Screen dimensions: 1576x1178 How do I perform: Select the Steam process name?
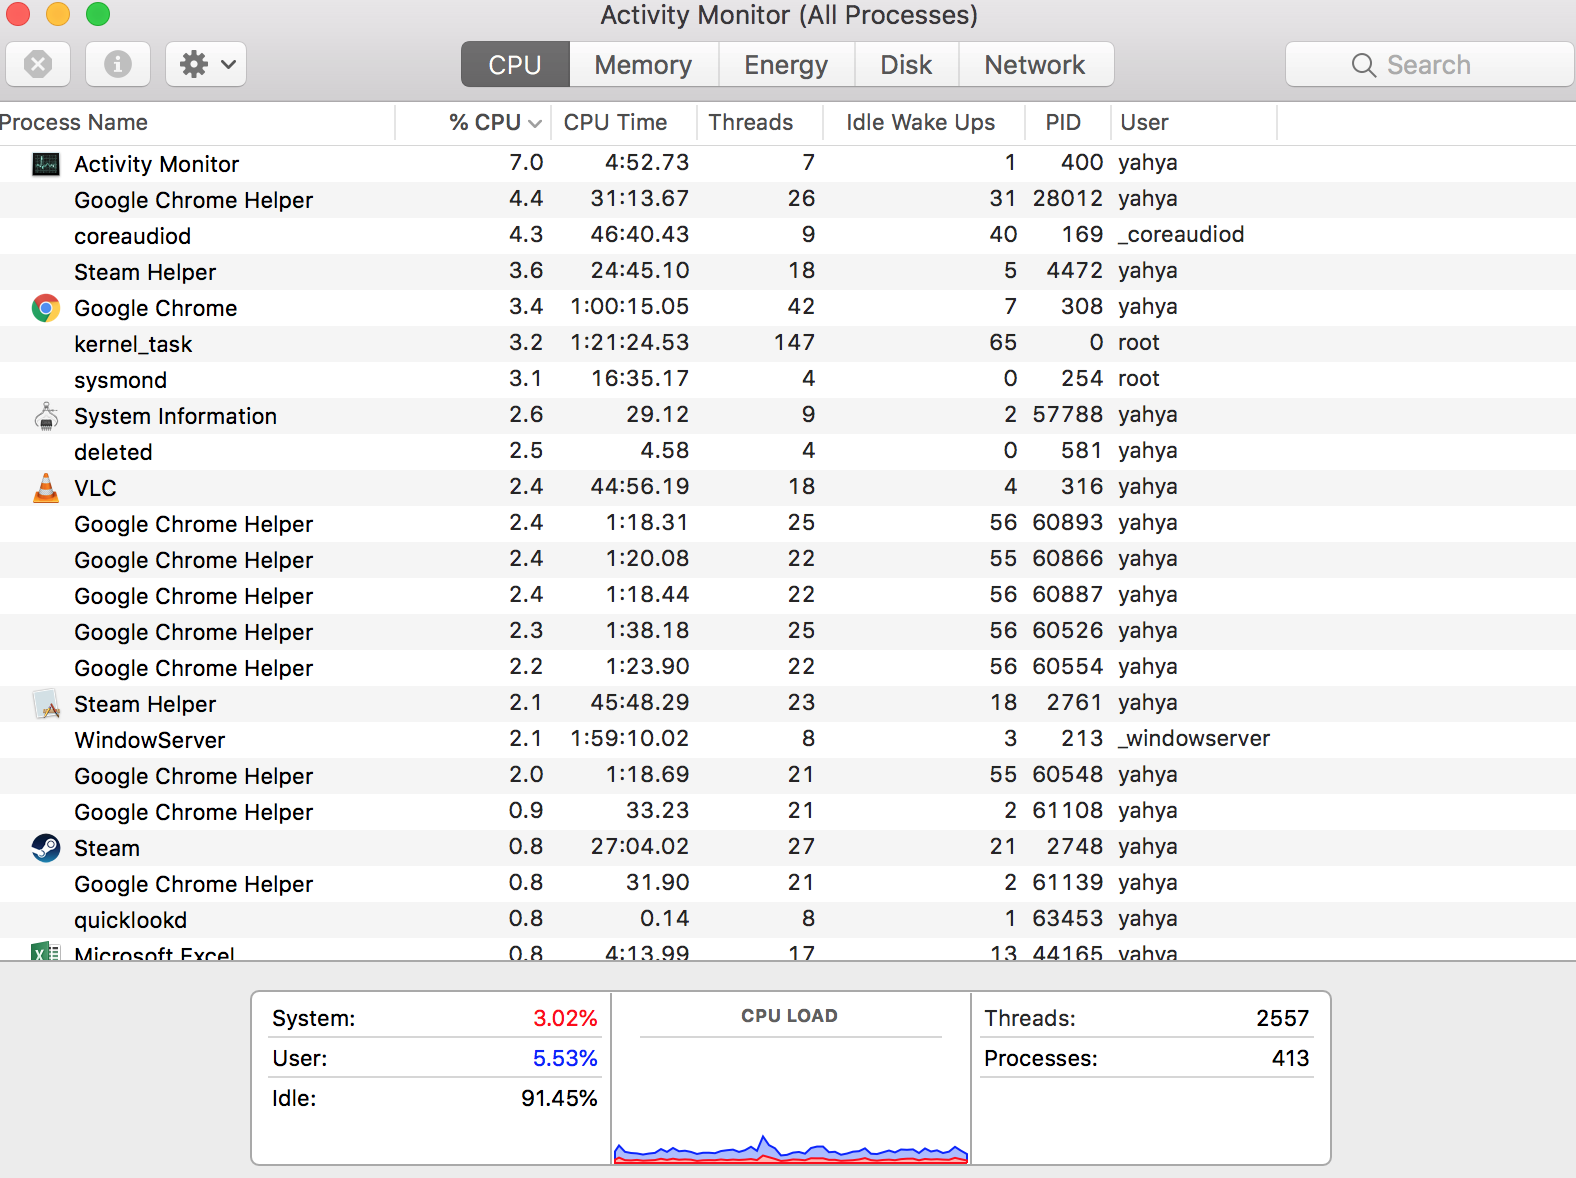tap(107, 848)
